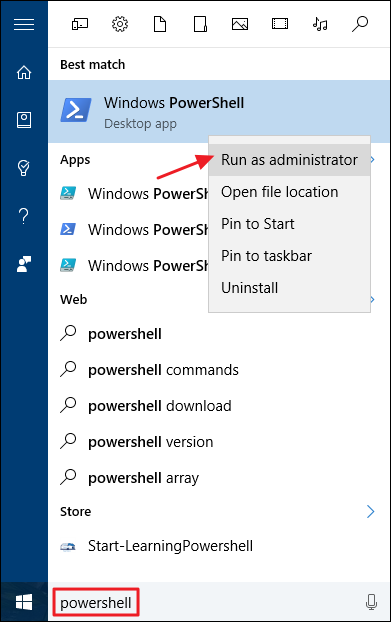Go to Home in the Cortana sidebar
Screen dimensions: 391x622
click(24, 72)
